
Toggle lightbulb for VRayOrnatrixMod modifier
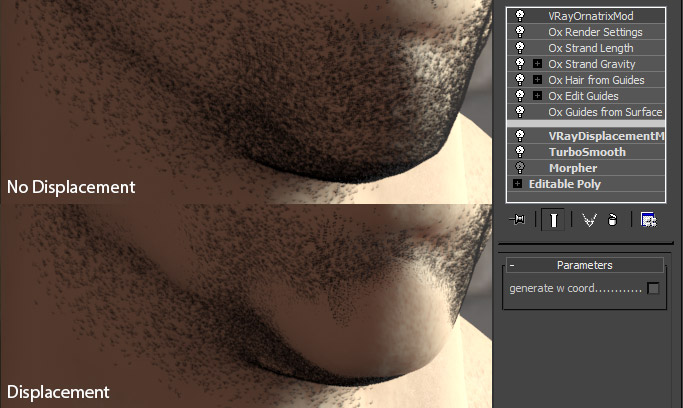coord(520,16)
